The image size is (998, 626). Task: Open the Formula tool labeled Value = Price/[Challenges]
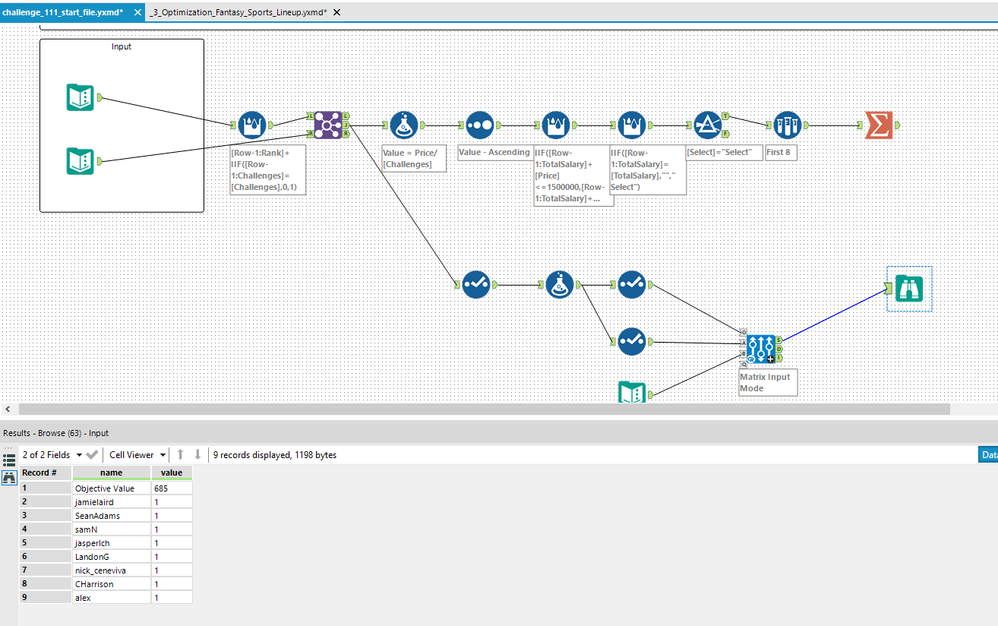click(x=404, y=125)
